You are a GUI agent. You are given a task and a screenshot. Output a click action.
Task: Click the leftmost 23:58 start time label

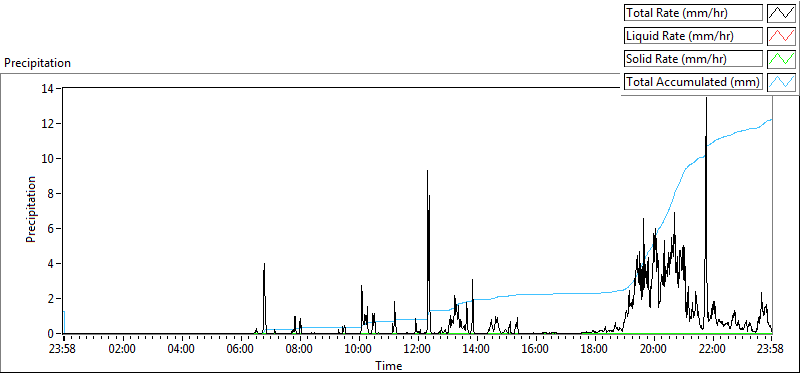point(64,350)
